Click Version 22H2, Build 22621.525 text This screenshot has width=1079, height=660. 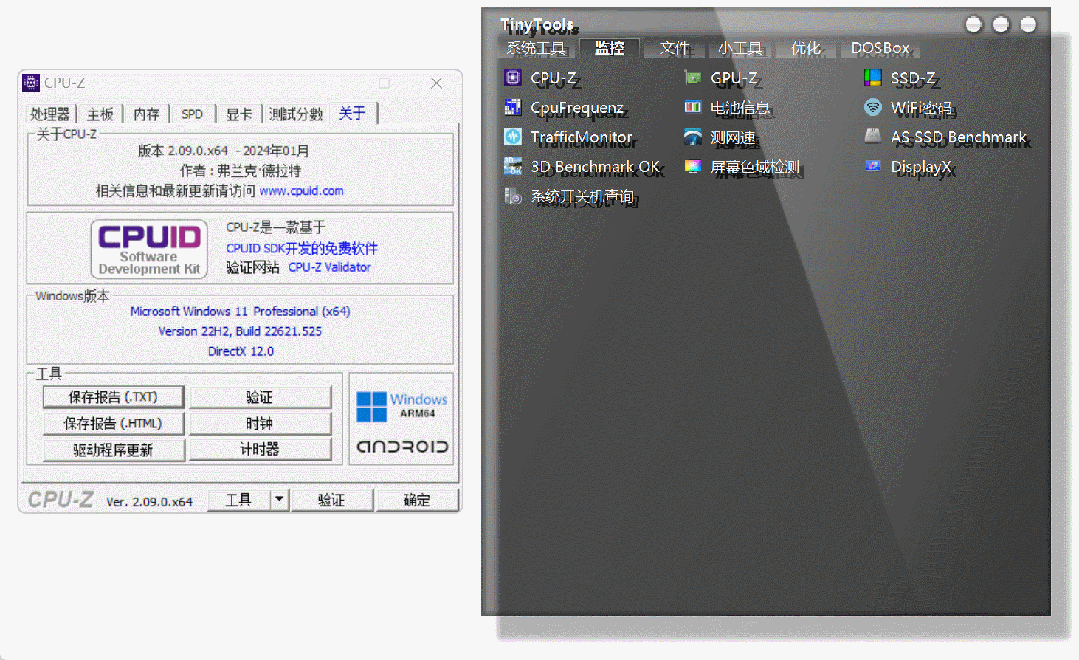(240, 331)
